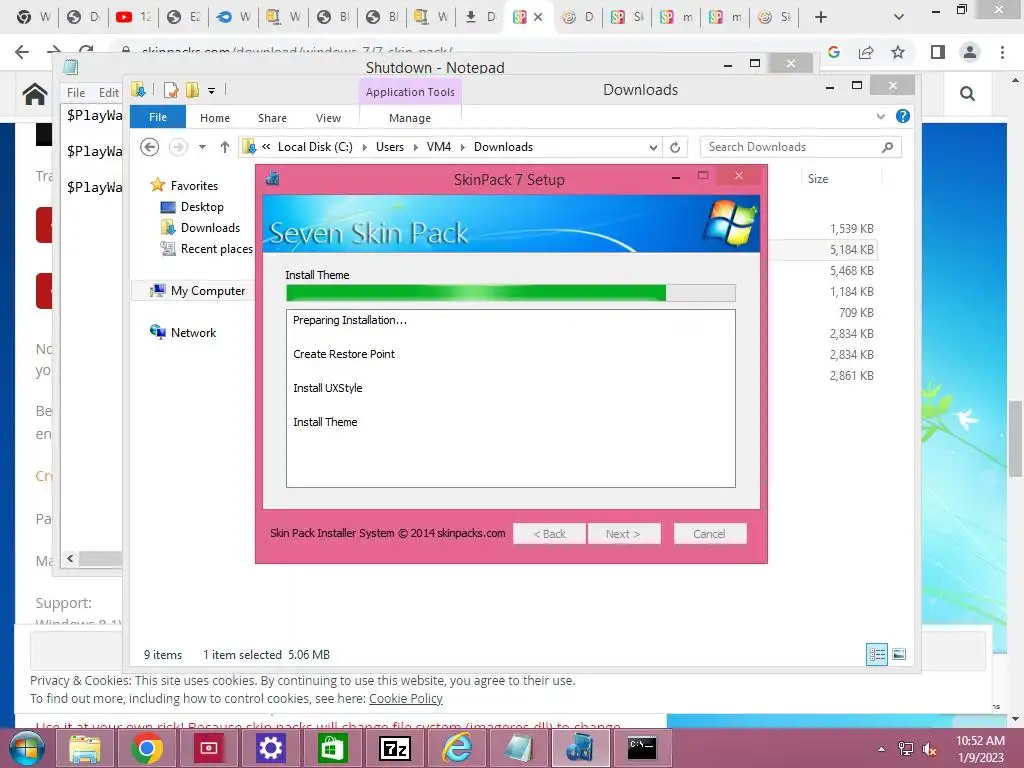Image resolution: width=1024 pixels, height=768 pixels.
Task: Click the taskbar clock showing 10:52 AM
Action: [x=980, y=749]
